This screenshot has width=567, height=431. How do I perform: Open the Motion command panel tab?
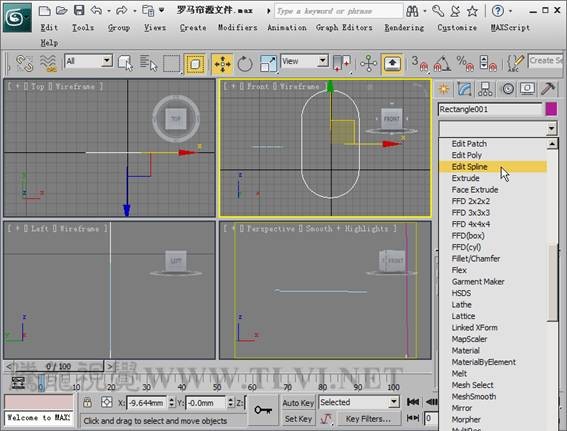click(508, 89)
